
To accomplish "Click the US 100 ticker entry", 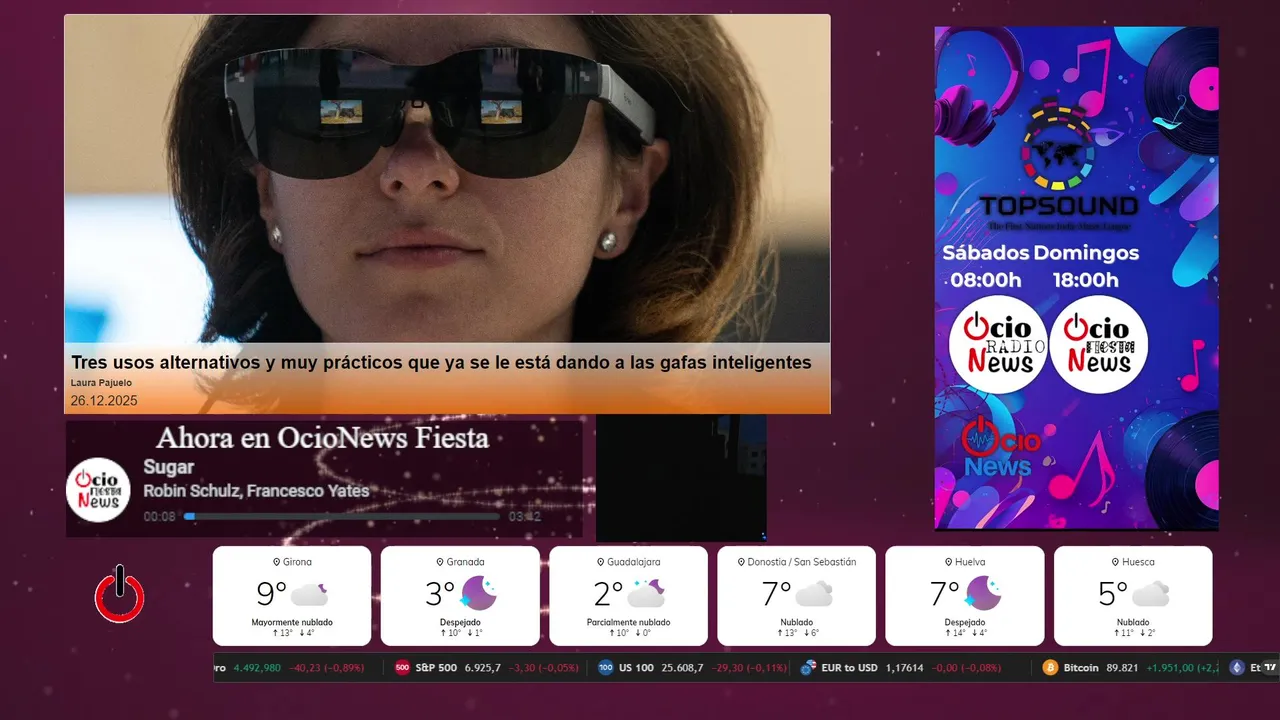I will pos(692,667).
